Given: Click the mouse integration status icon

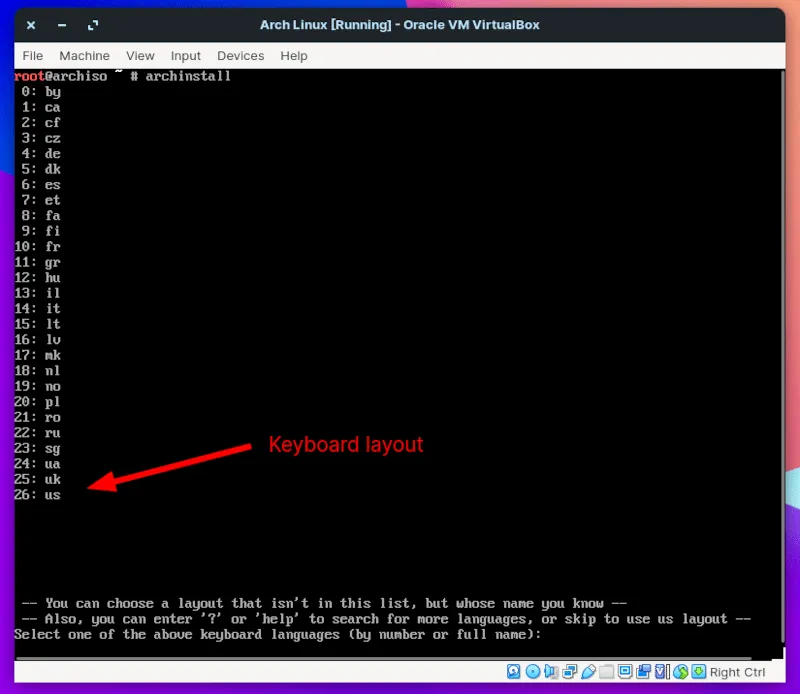Looking at the screenshot, I should click(680, 672).
